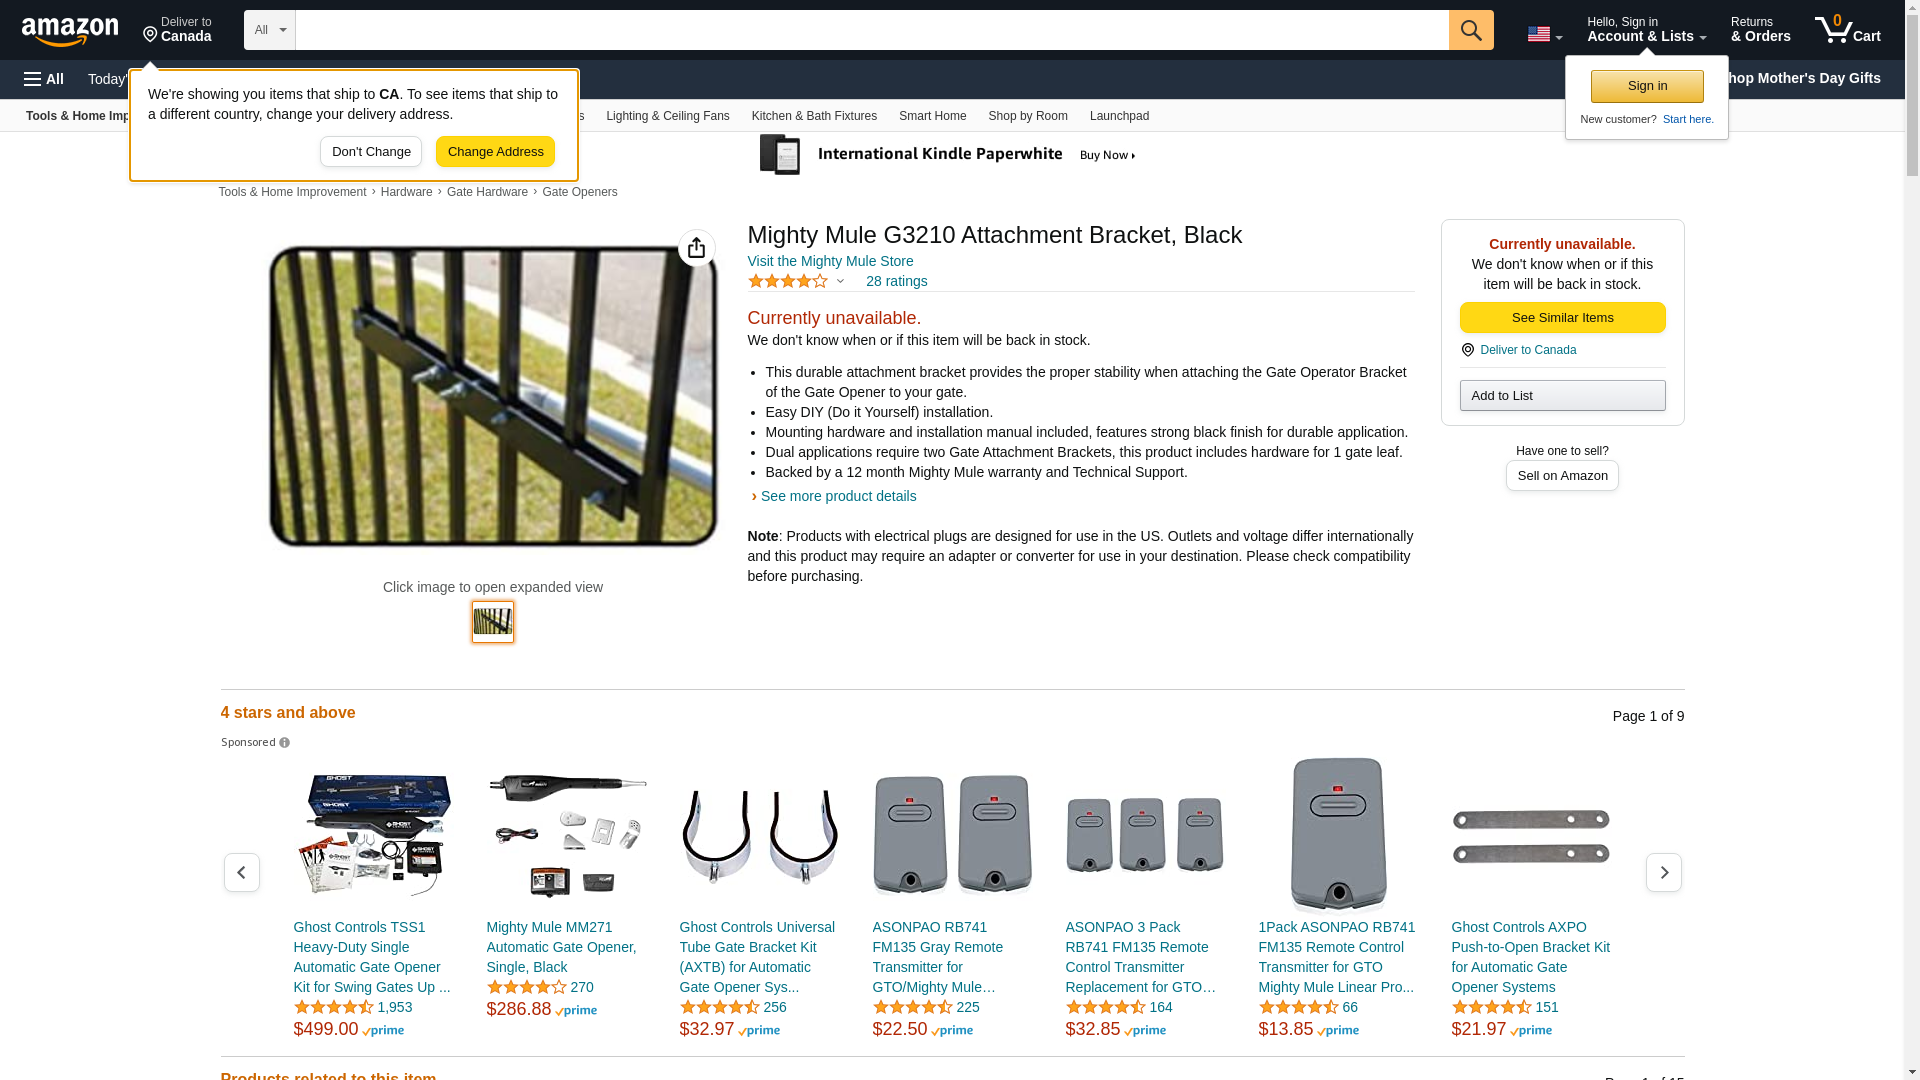
Task: Expand the star ratings popover chevron
Action: coord(840,282)
